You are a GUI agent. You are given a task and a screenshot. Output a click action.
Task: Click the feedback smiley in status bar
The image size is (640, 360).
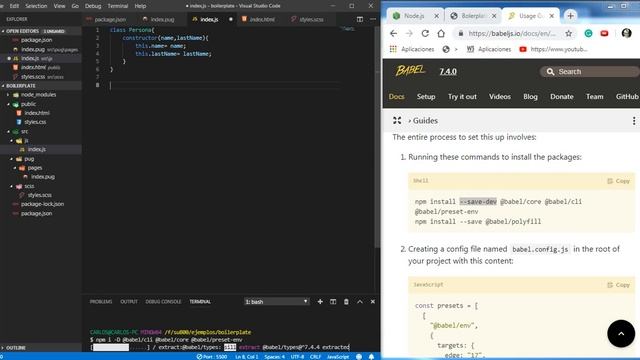coord(359,356)
